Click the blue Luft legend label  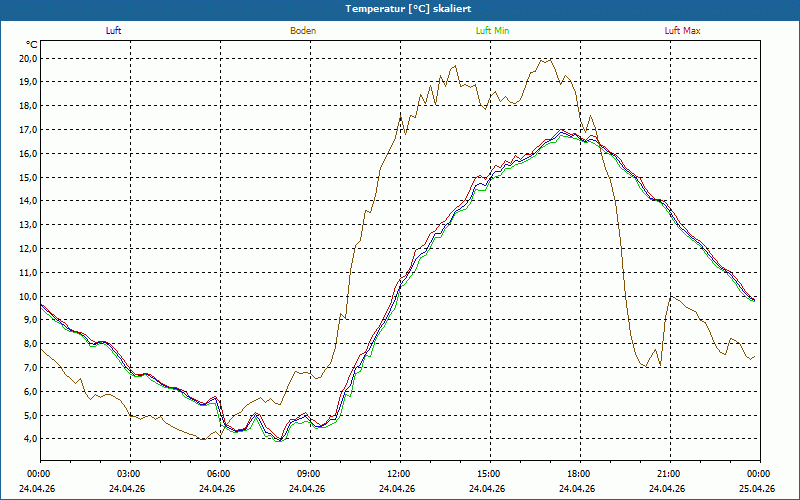pyautogui.click(x=113, y=31)
